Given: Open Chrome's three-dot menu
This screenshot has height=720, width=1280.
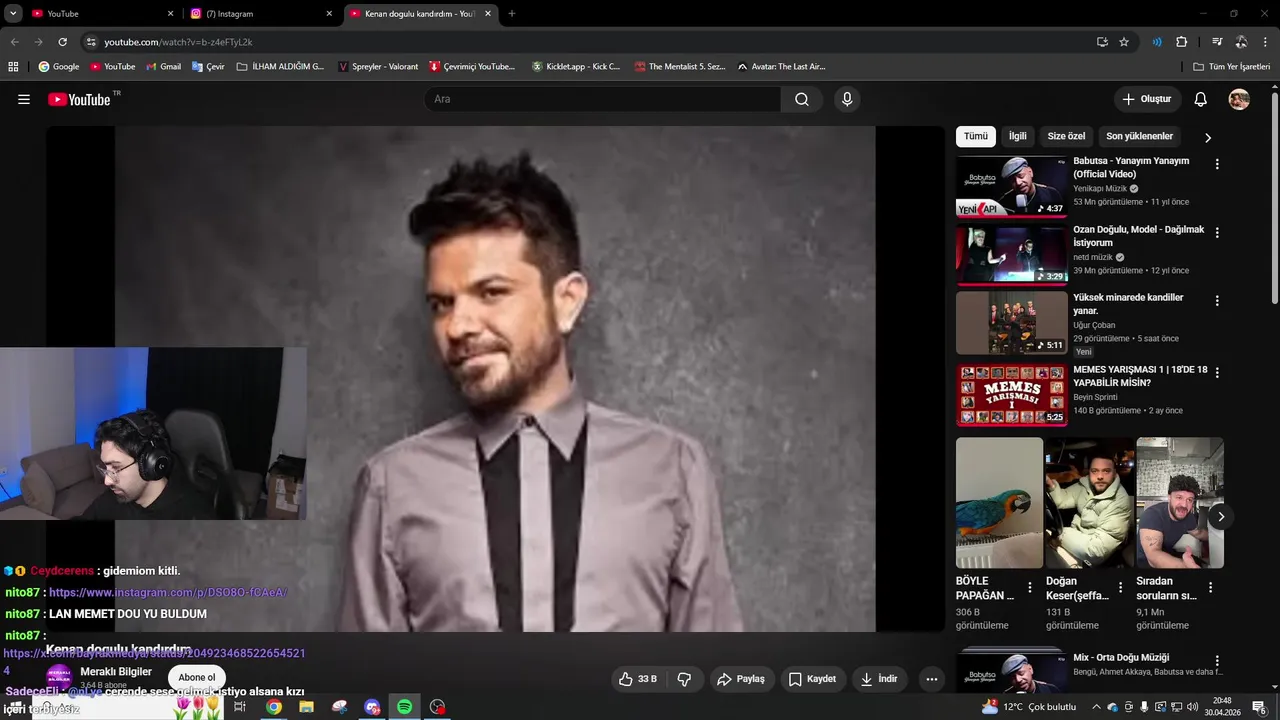Looking at the screenshot, I should [1265, 42].
